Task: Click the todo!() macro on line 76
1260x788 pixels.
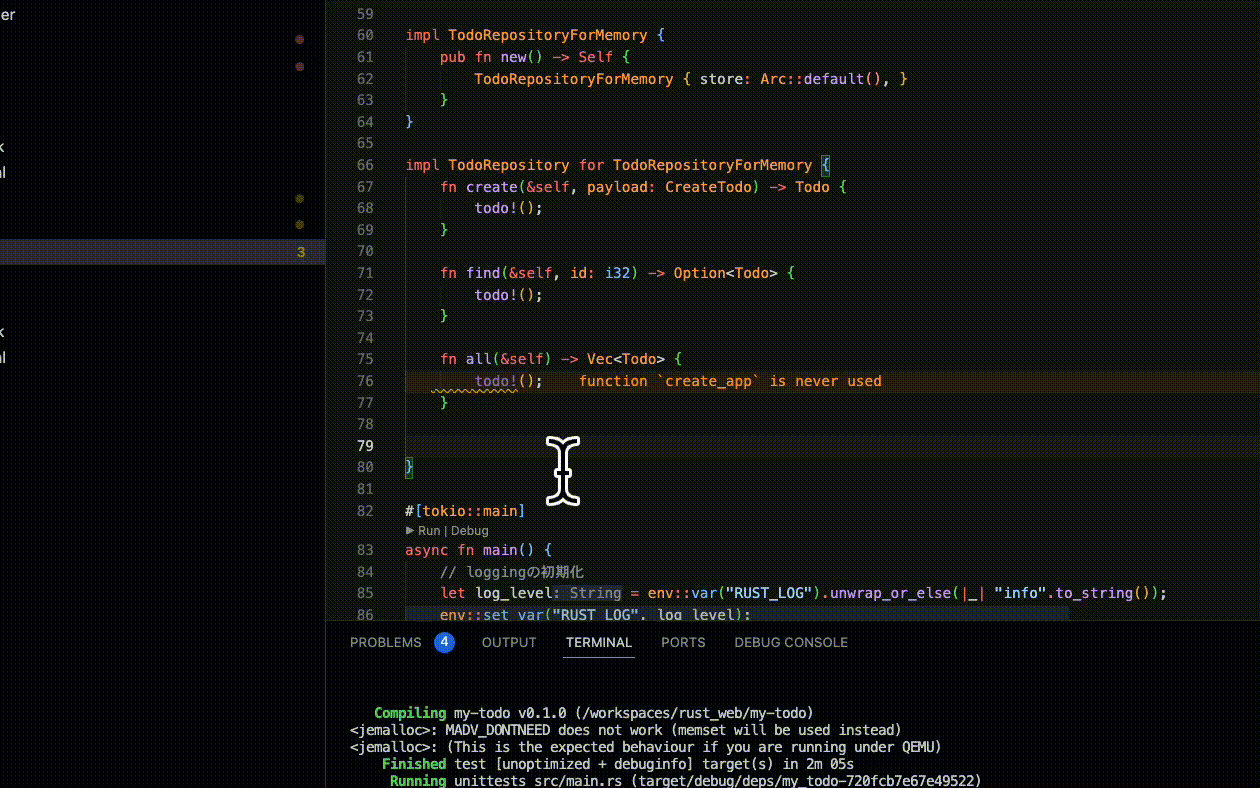Action: point(508,381)
